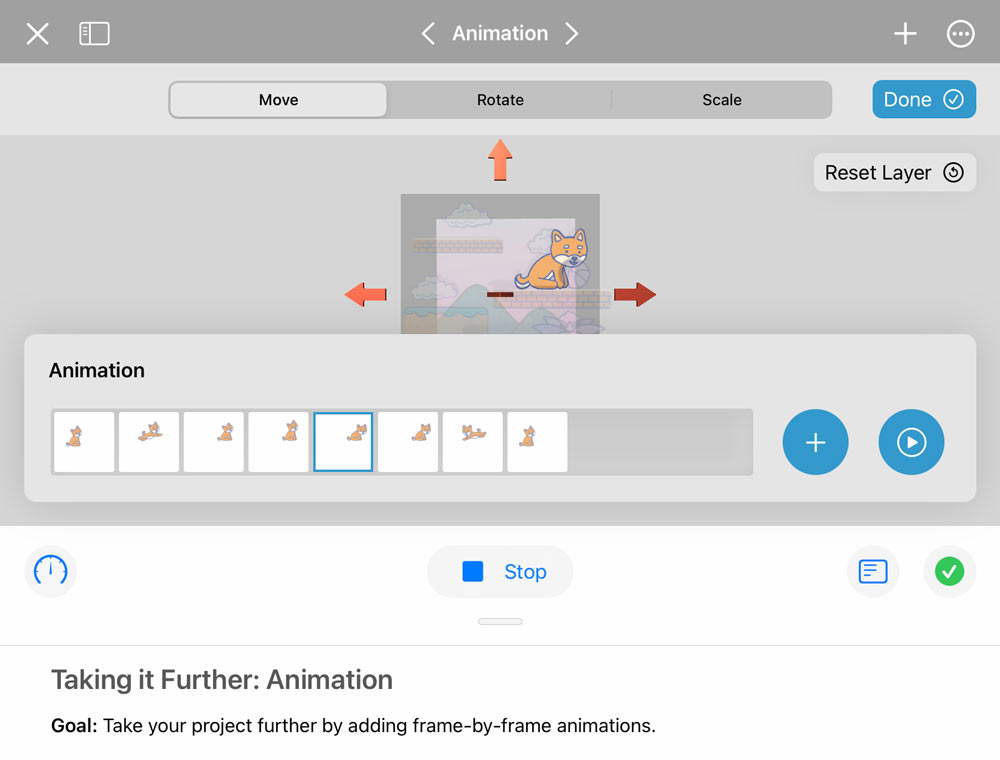Open the more options ellipsis menu
The width and height of the screenshot is (1000, 760).
pyautogui.click(x=960, y=34)
